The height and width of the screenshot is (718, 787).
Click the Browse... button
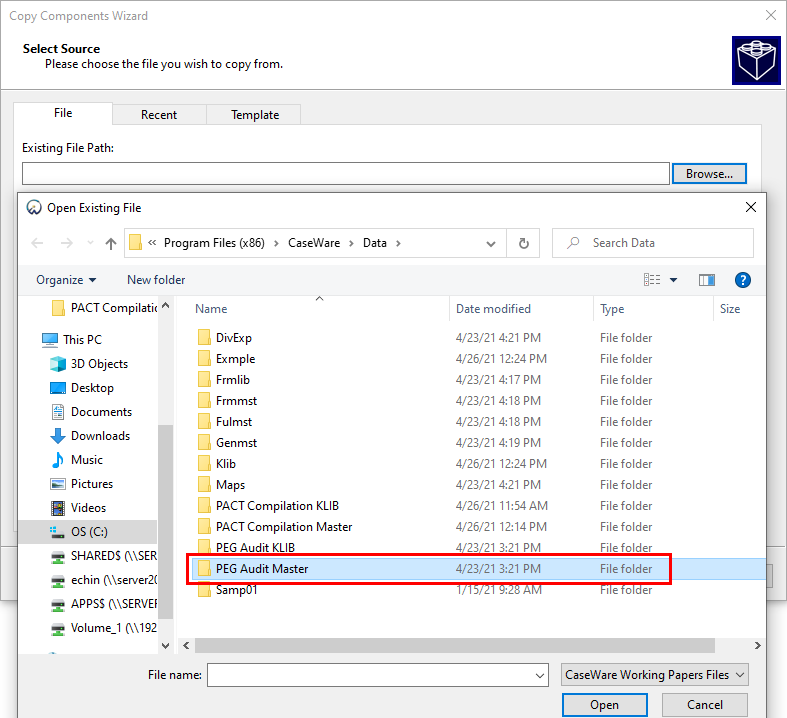tap(709, 174)
